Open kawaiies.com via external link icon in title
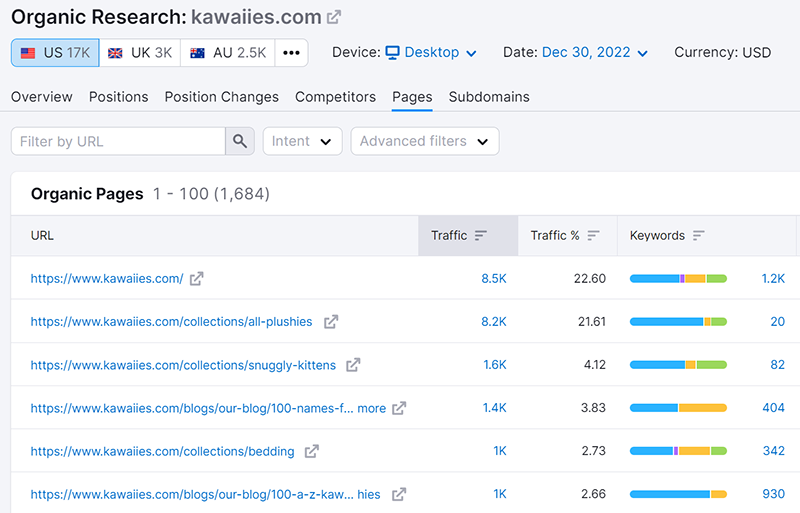800x513 pixels. click(334, 17)
